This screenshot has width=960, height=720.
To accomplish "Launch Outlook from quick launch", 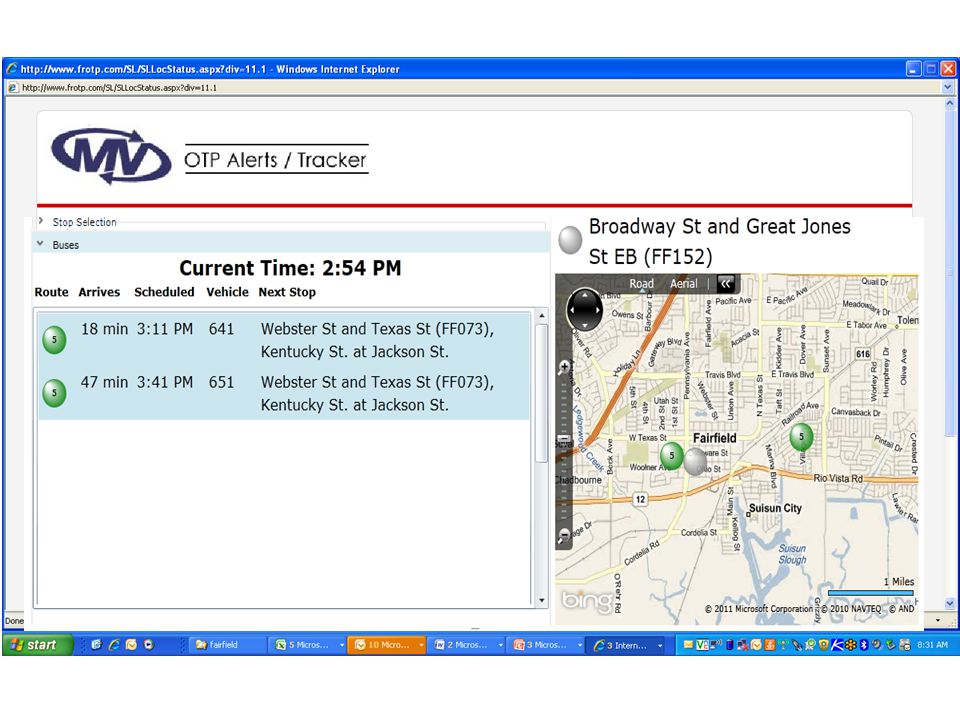I will (131, 645).
